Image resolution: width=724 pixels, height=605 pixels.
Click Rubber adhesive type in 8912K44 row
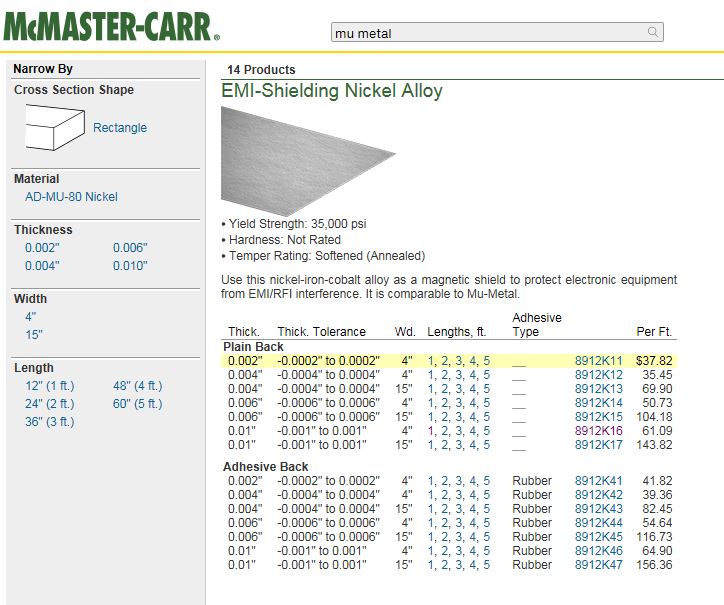pyautogui.click(x=532, y=523)
